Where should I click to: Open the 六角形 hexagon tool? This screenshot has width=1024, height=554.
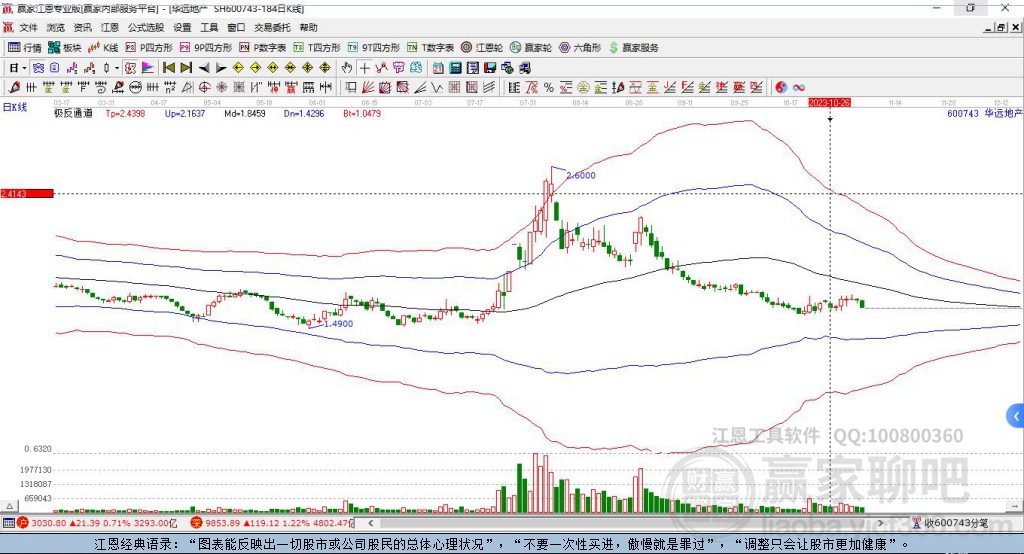580,48
